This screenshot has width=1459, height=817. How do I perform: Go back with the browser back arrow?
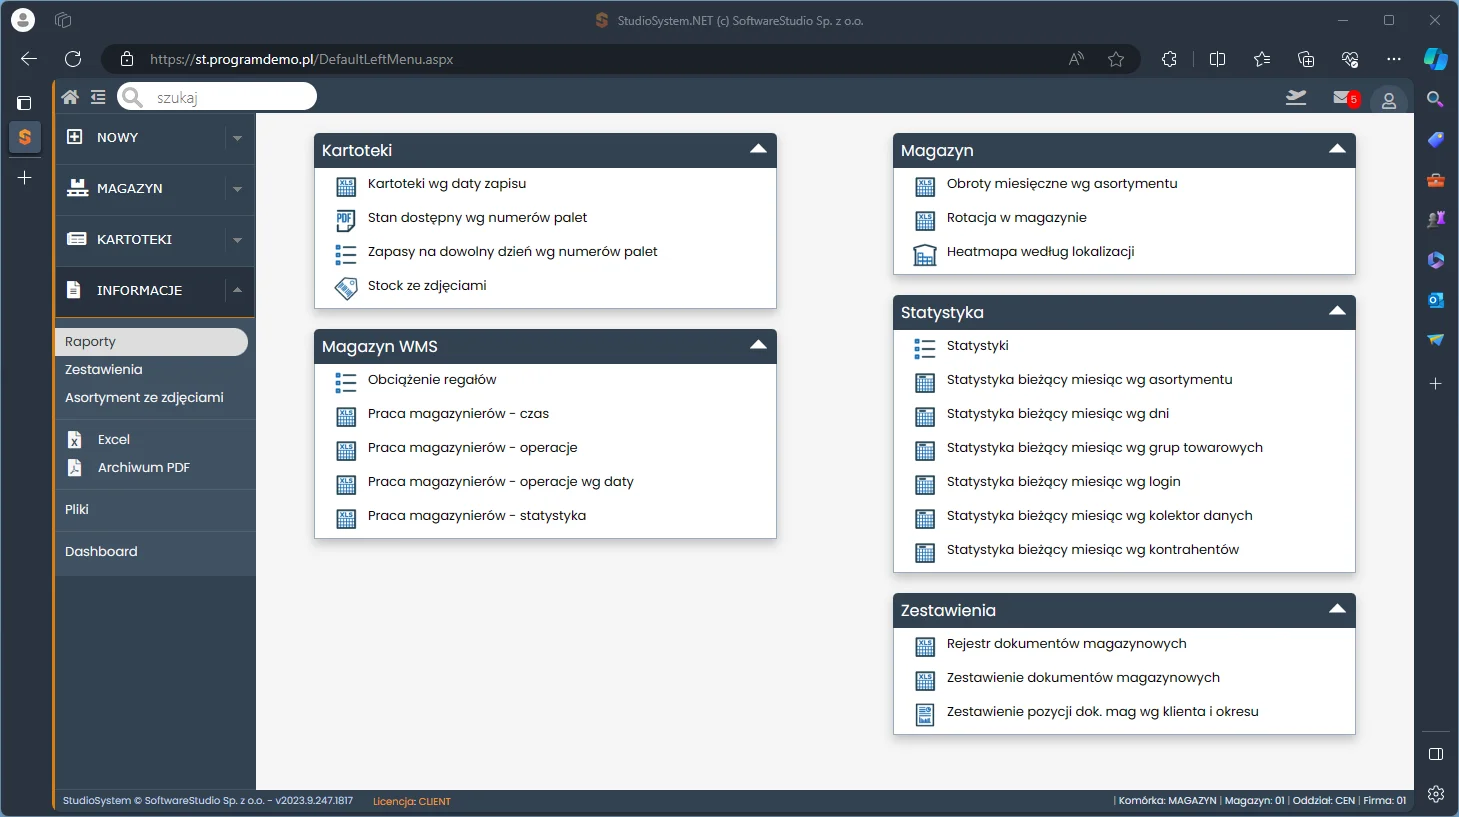point(29,59)
